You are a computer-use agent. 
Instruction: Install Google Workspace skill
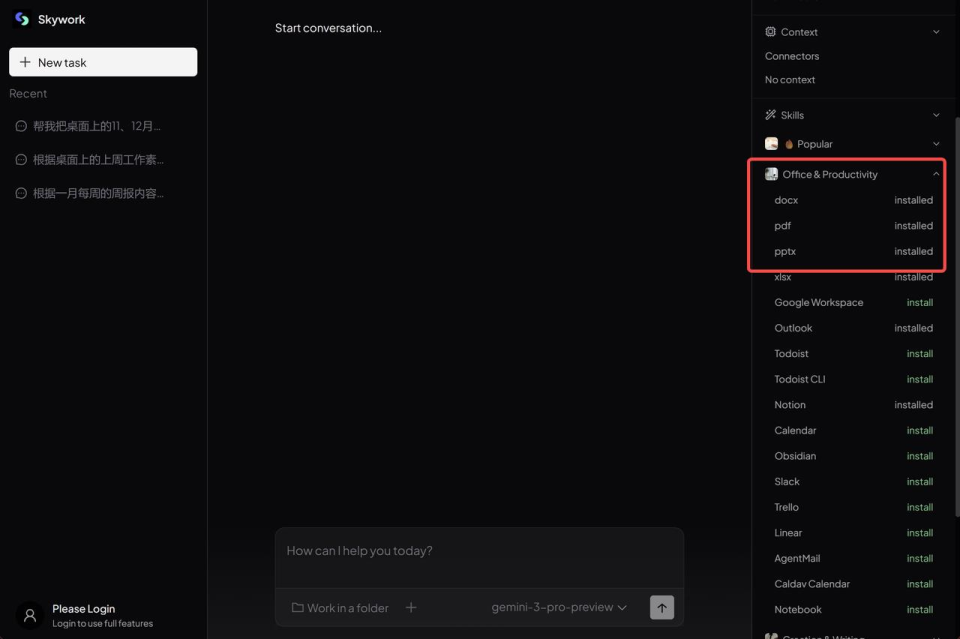click(920, 302)
